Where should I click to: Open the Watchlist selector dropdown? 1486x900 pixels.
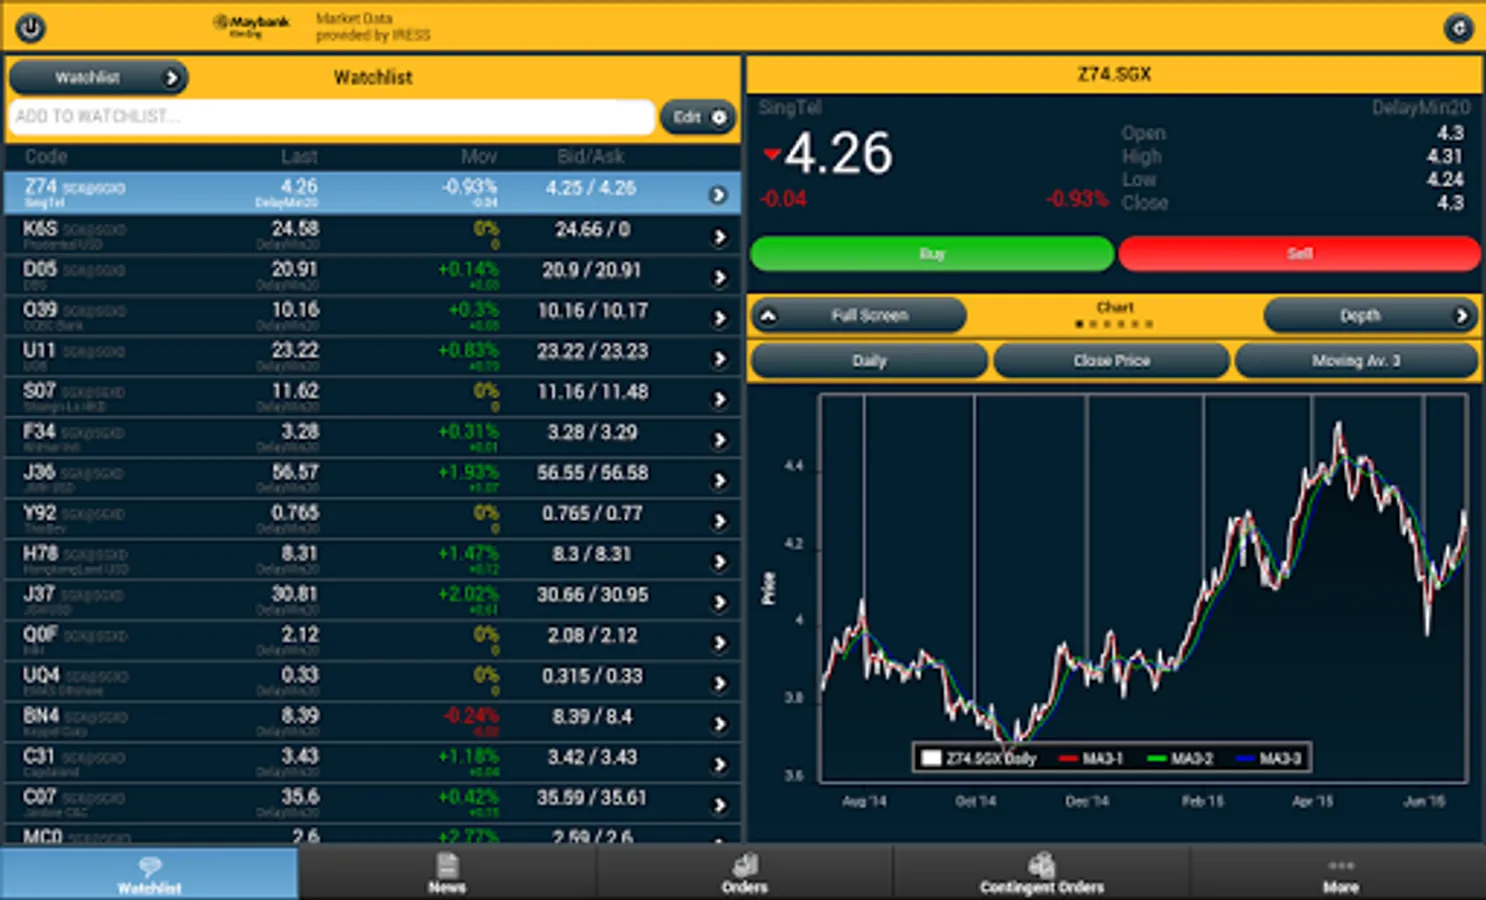coord(98,77)
